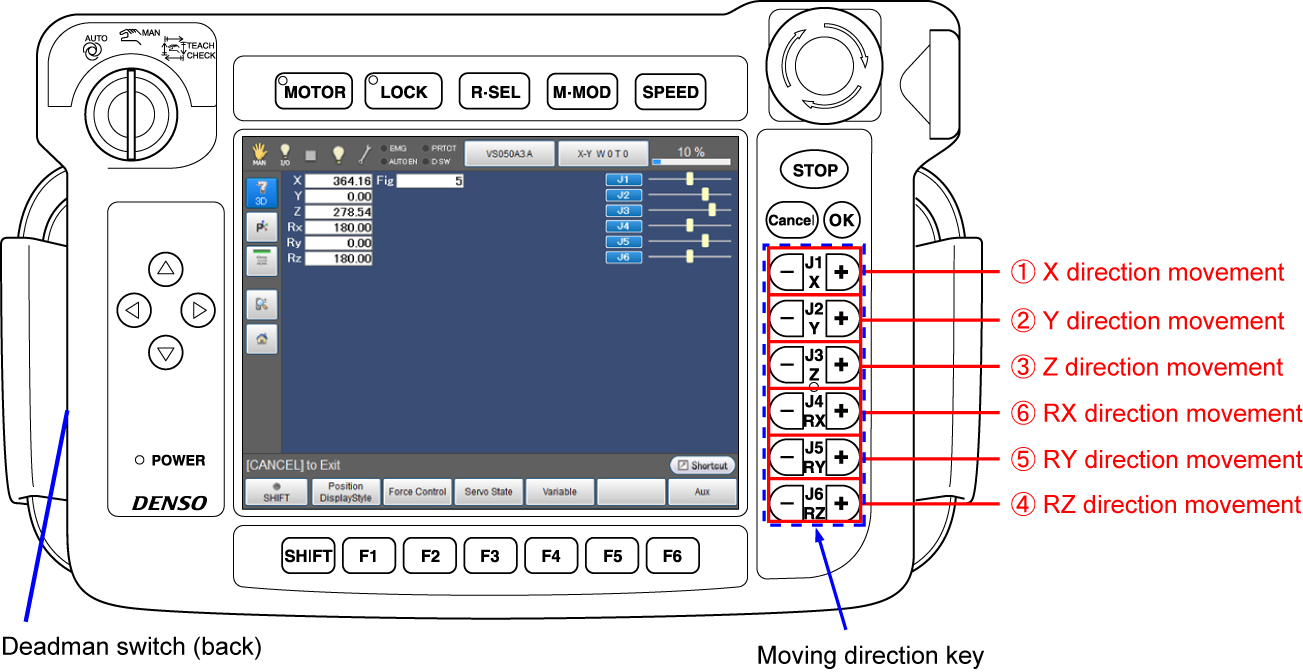Select the 3D view sidebar icon
The height and width of the screenshot is (672, 1303).
pyautogui.click(x=261, y=192)
